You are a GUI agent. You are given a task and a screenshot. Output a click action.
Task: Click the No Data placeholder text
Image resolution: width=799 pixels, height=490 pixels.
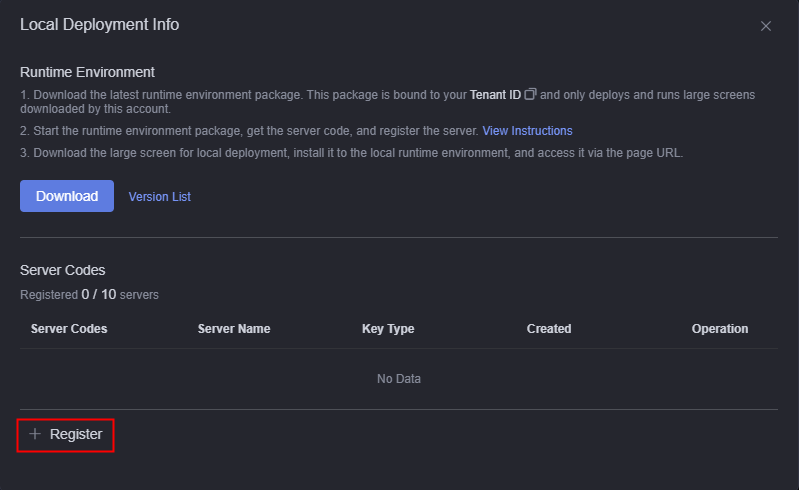pyautogui.click(x=399, y=379)
